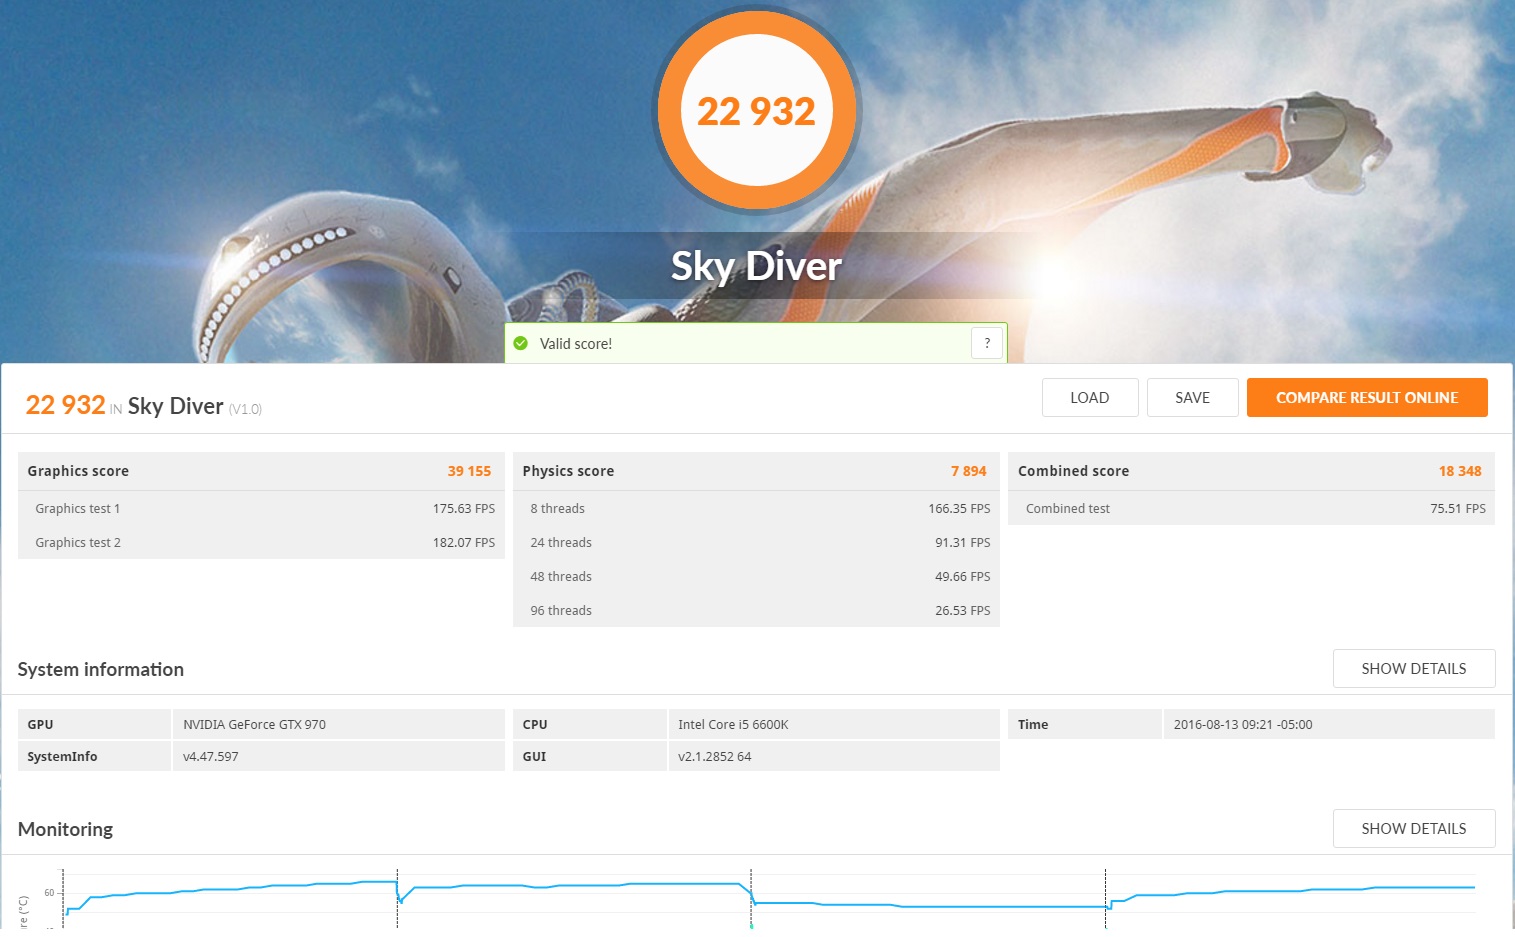This screenshot has width=1515, height=937.
Task: Click the SAVE button
Action: pos(1192,397)
